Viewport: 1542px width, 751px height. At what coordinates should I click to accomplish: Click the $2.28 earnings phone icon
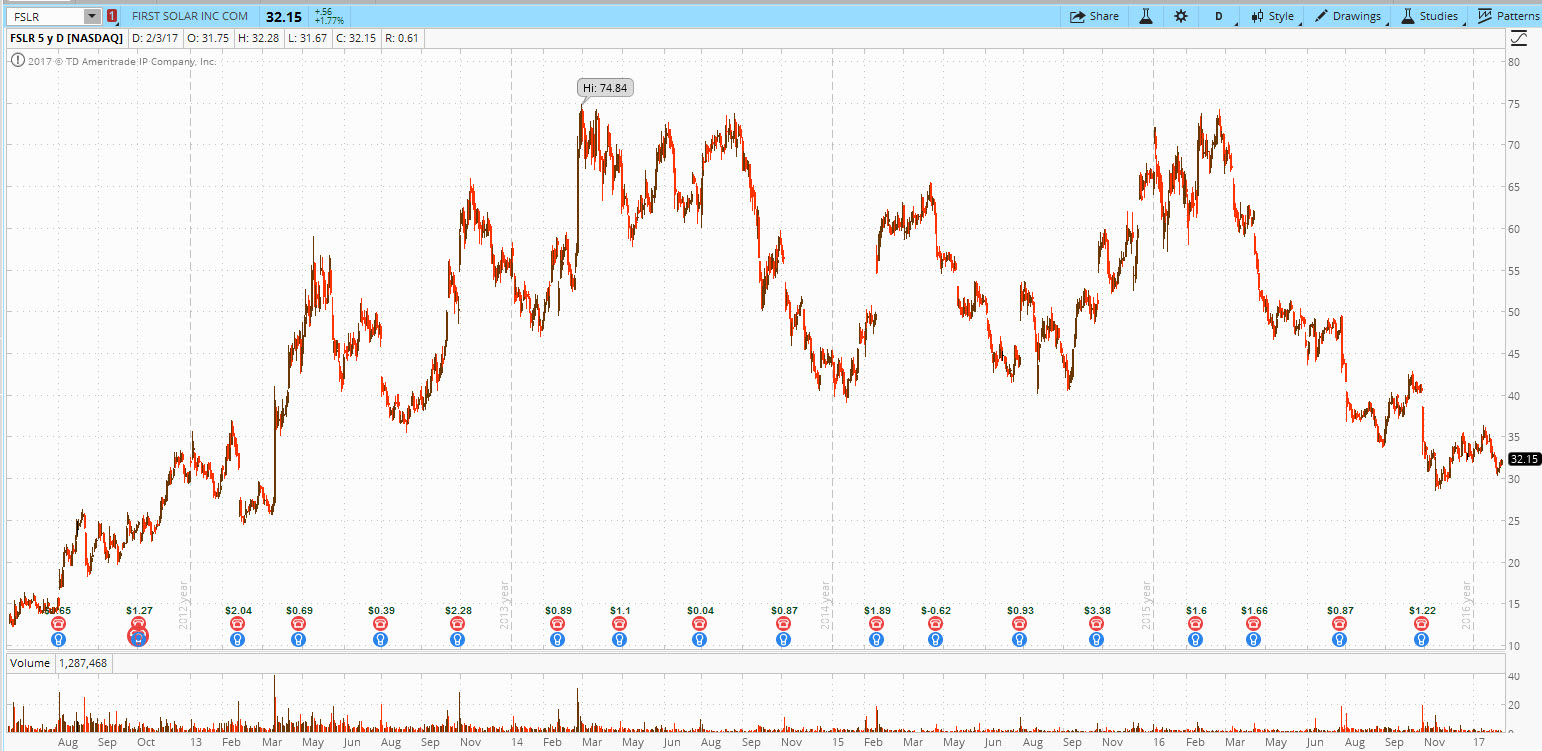point(458,624)
